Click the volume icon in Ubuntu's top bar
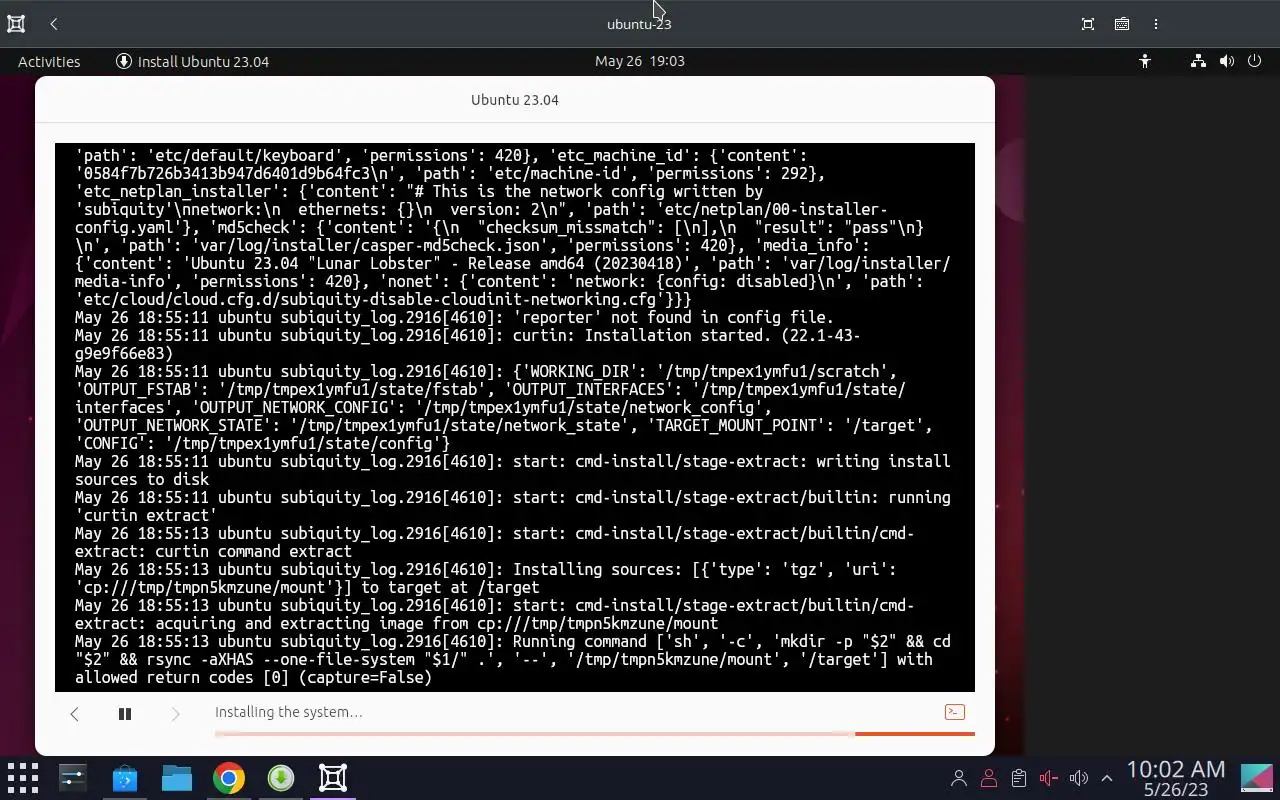 (1227, 61)
